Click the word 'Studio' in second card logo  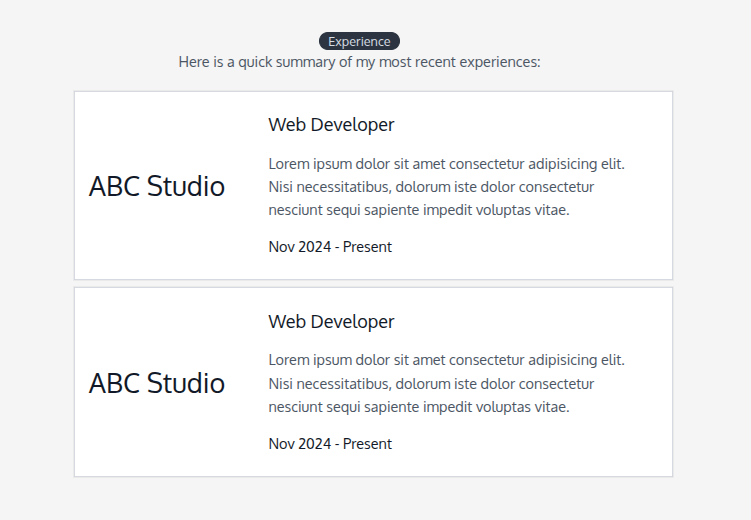tap(186, 383)
